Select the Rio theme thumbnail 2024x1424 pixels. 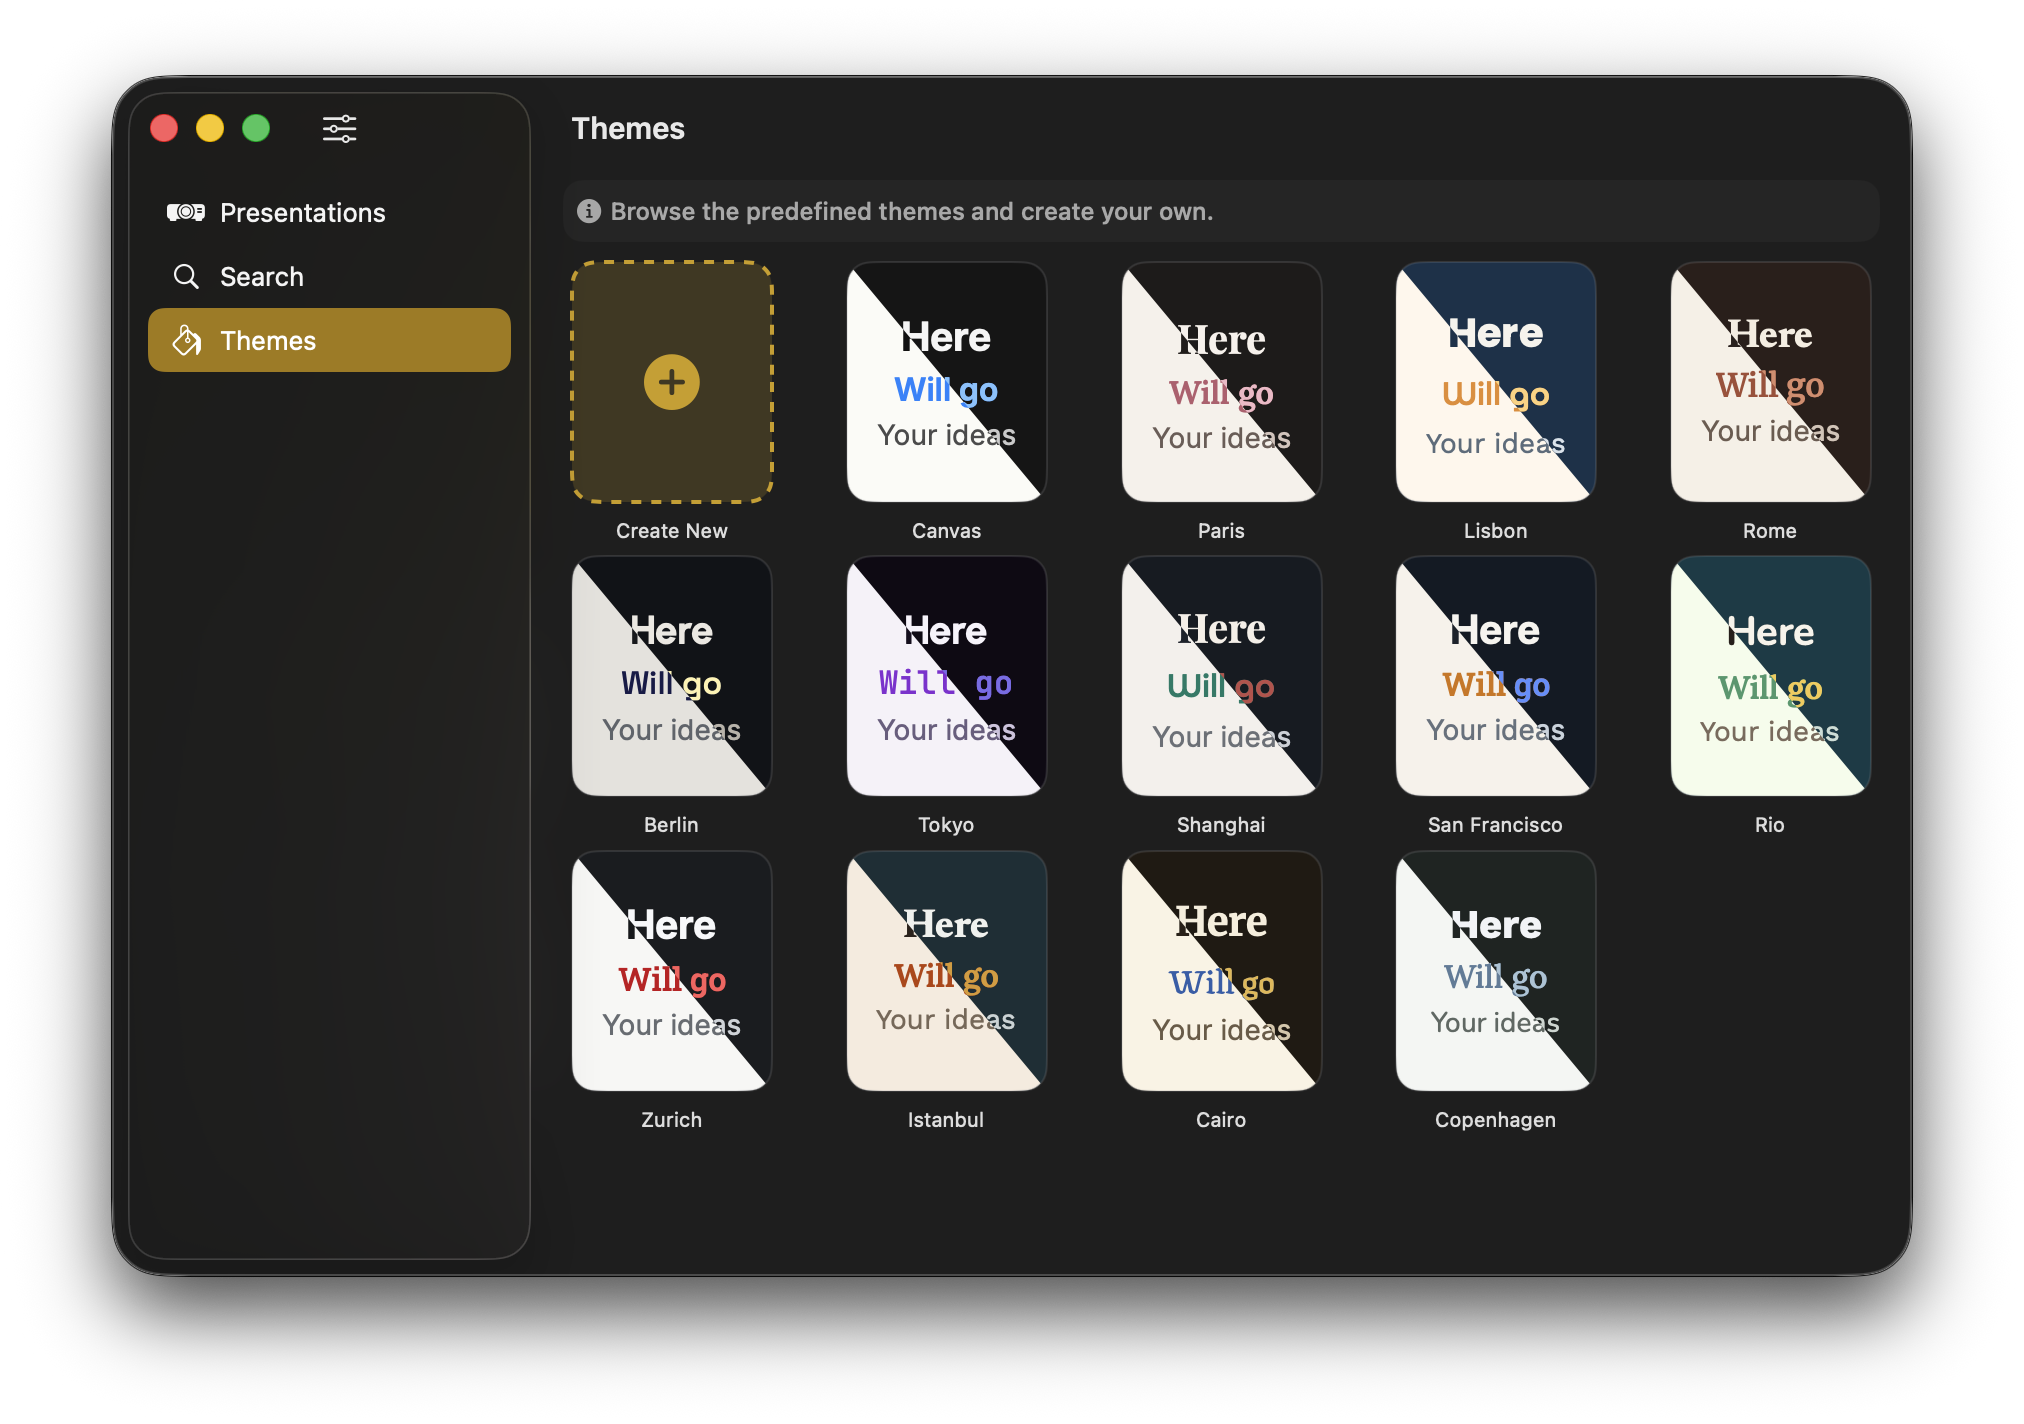(1770, 676)
